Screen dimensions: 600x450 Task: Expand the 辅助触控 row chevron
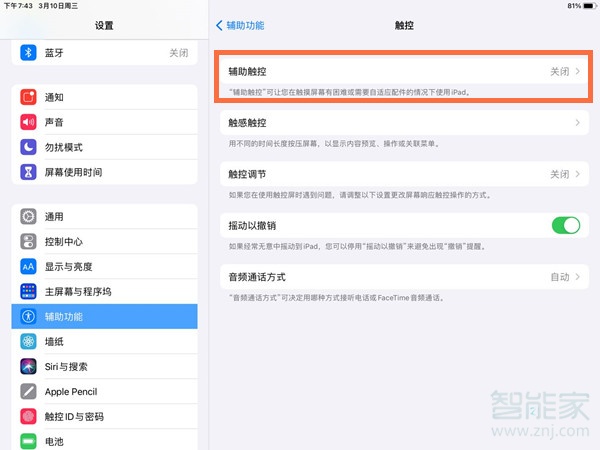(577, 72)
